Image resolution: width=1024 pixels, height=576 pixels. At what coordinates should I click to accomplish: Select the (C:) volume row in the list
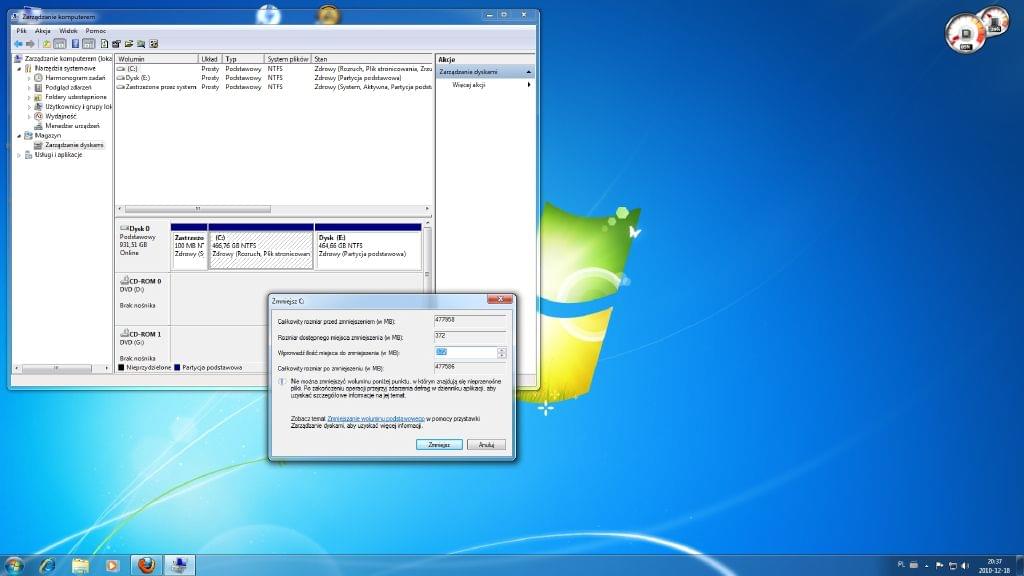tap(274, 69)
